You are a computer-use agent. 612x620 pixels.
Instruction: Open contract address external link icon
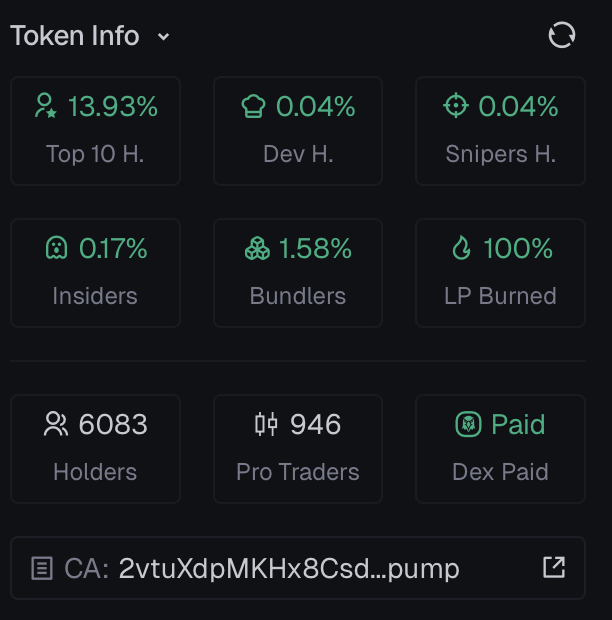[x=553, y=568]
